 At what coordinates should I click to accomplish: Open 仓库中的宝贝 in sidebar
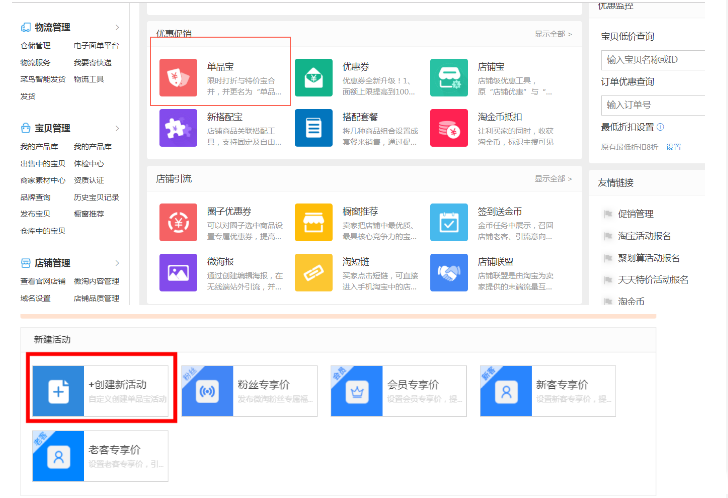coord(43,231)
